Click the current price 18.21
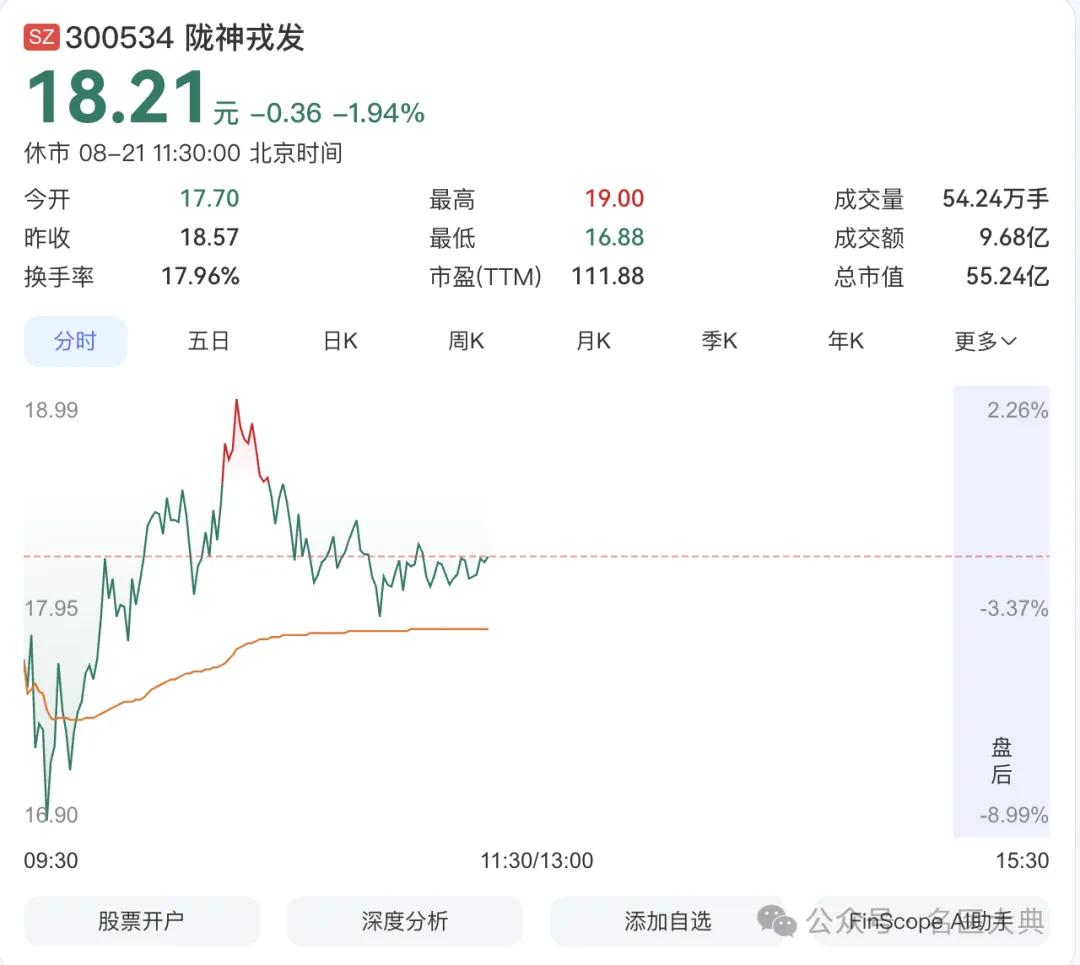Viewport: 1080px width, 965px height. [x=116, y=98]
